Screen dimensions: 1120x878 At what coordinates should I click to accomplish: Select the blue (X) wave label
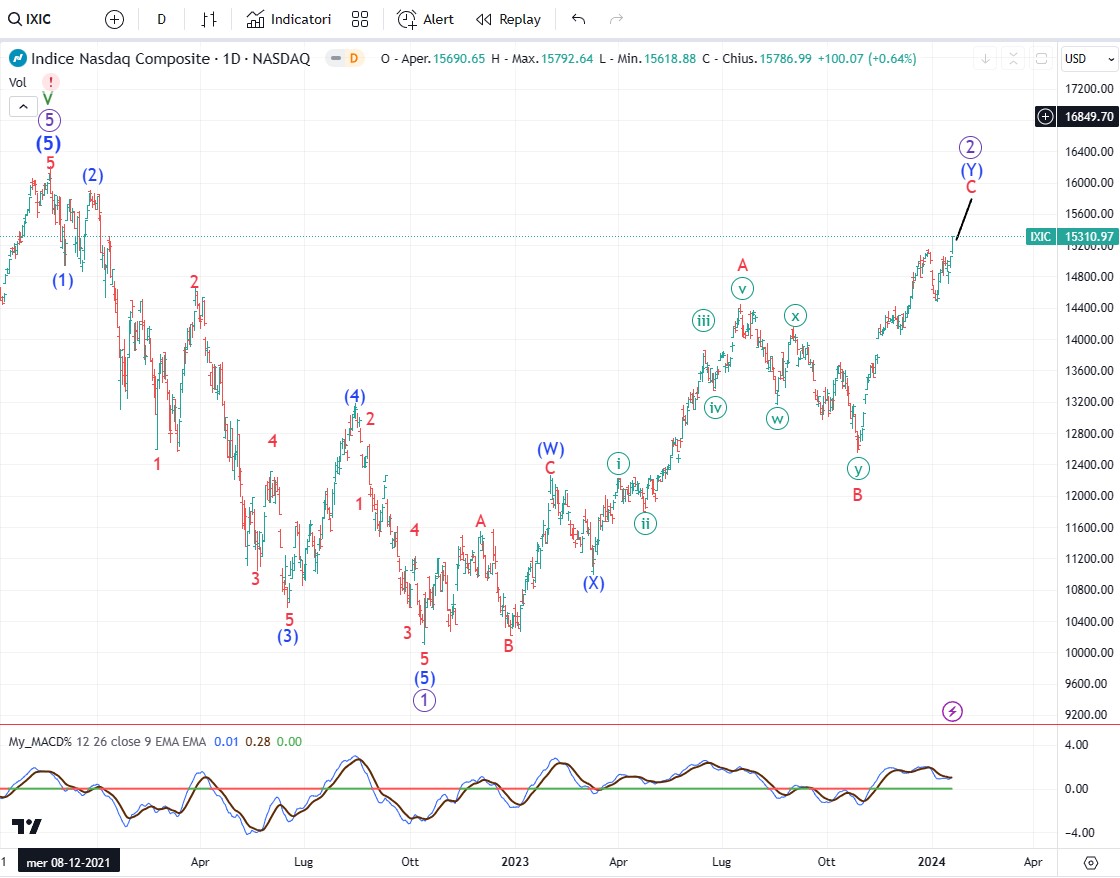594,584
